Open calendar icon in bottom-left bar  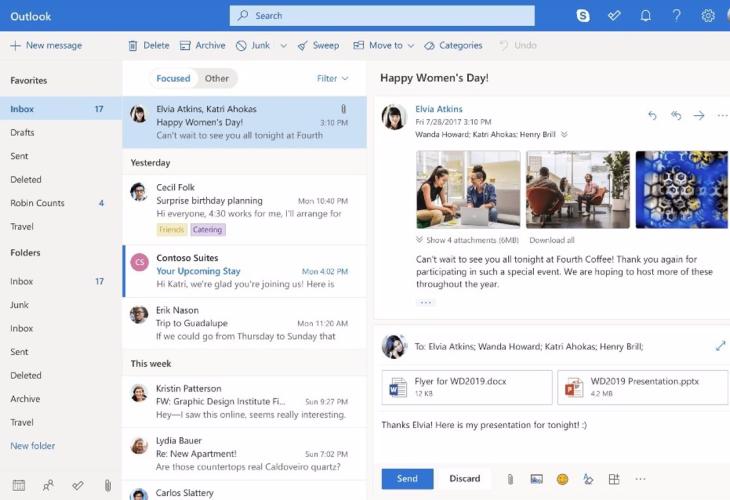coord(18,485)
